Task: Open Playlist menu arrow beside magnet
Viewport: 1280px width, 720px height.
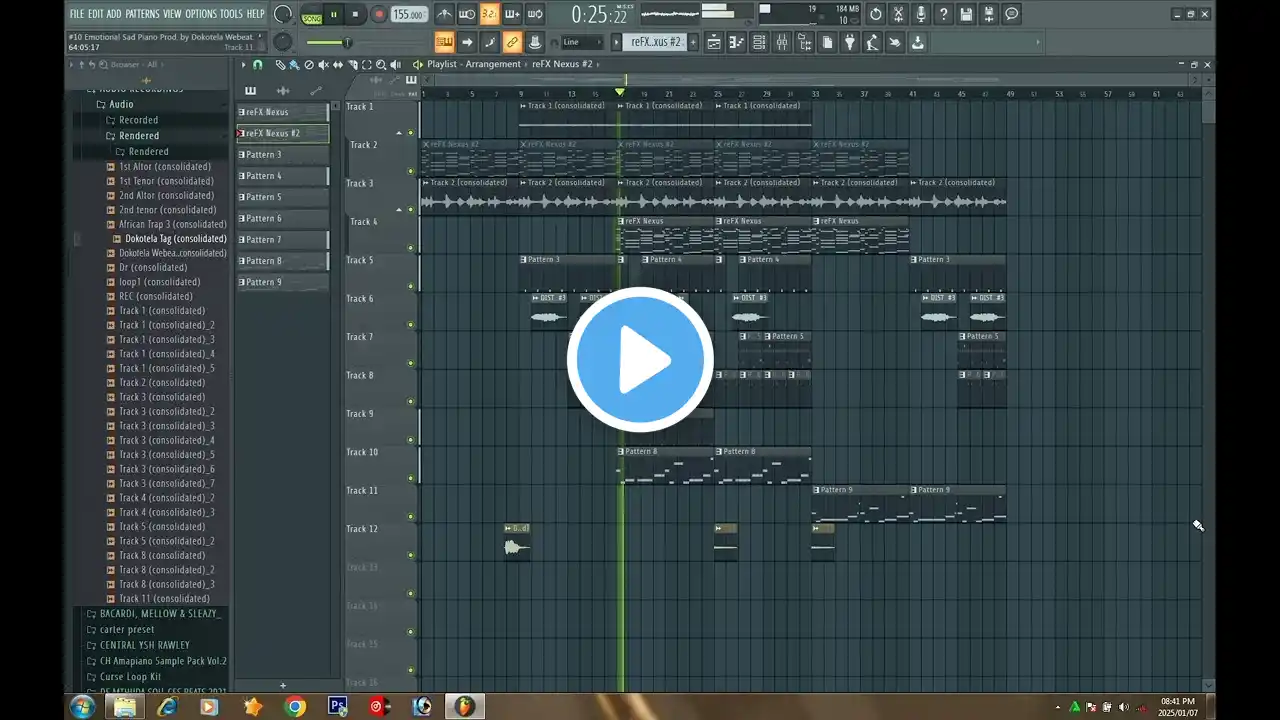Action: coord(243,64)
